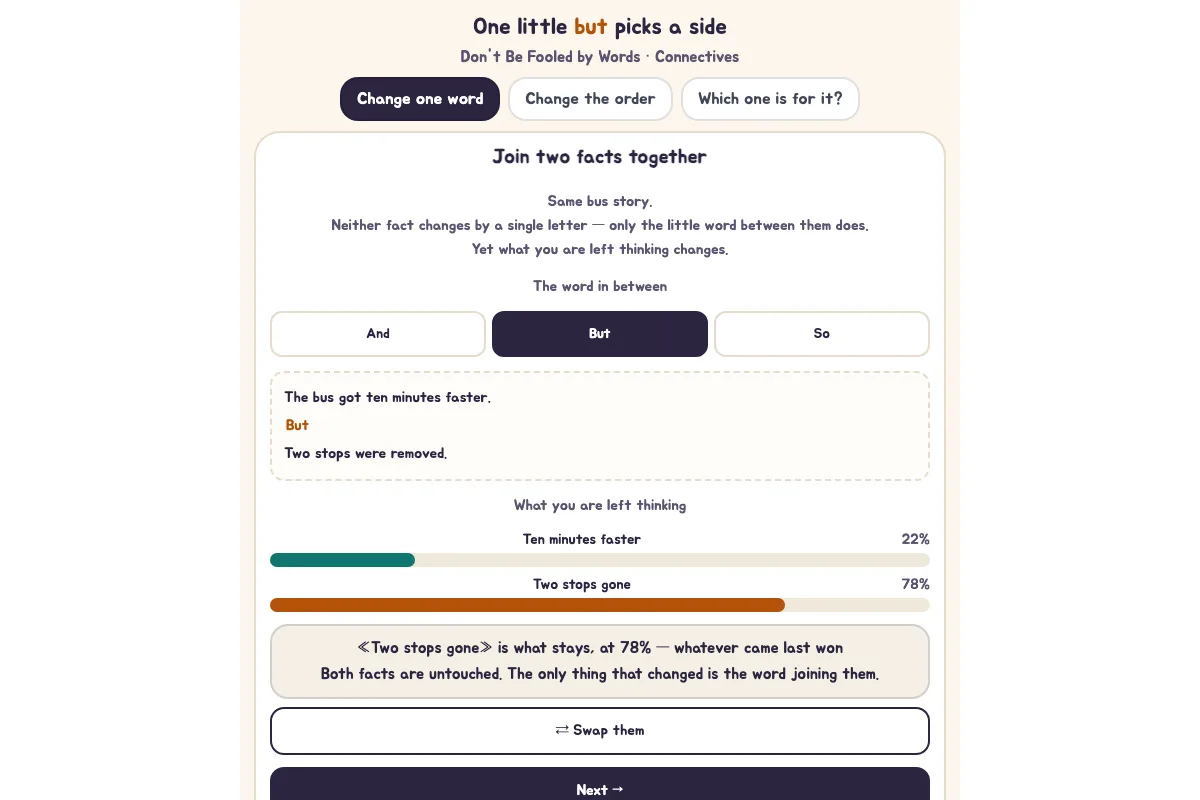Click the orange 'But' word in the sentence box
The height and width of the screenshot is (800, 1200).
pos(297,426)
